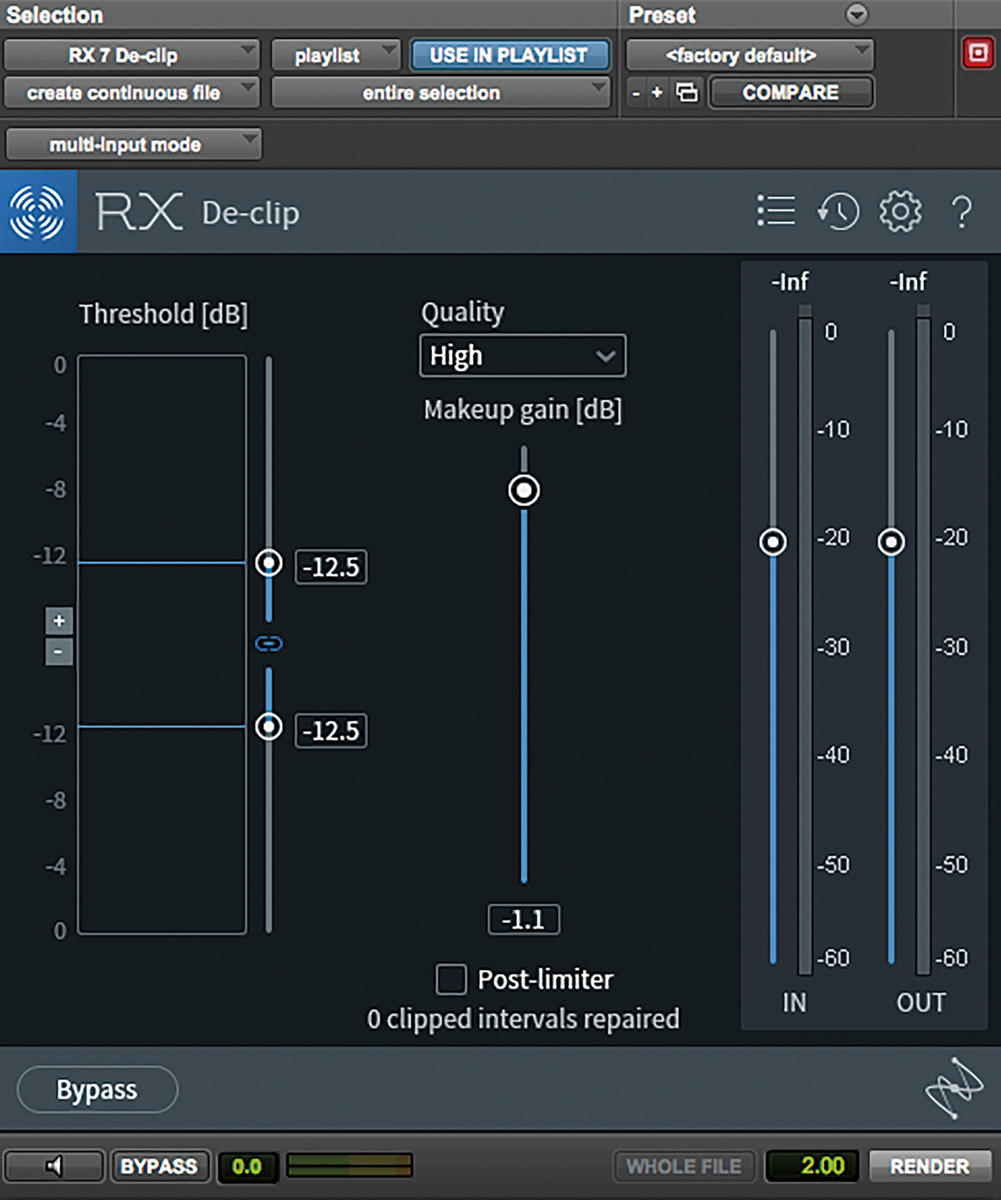The width and height of the screenshot is (1001, 1200).
Task: Click the '0 clipped intervals repaired' text
Action: (523, 1019)
